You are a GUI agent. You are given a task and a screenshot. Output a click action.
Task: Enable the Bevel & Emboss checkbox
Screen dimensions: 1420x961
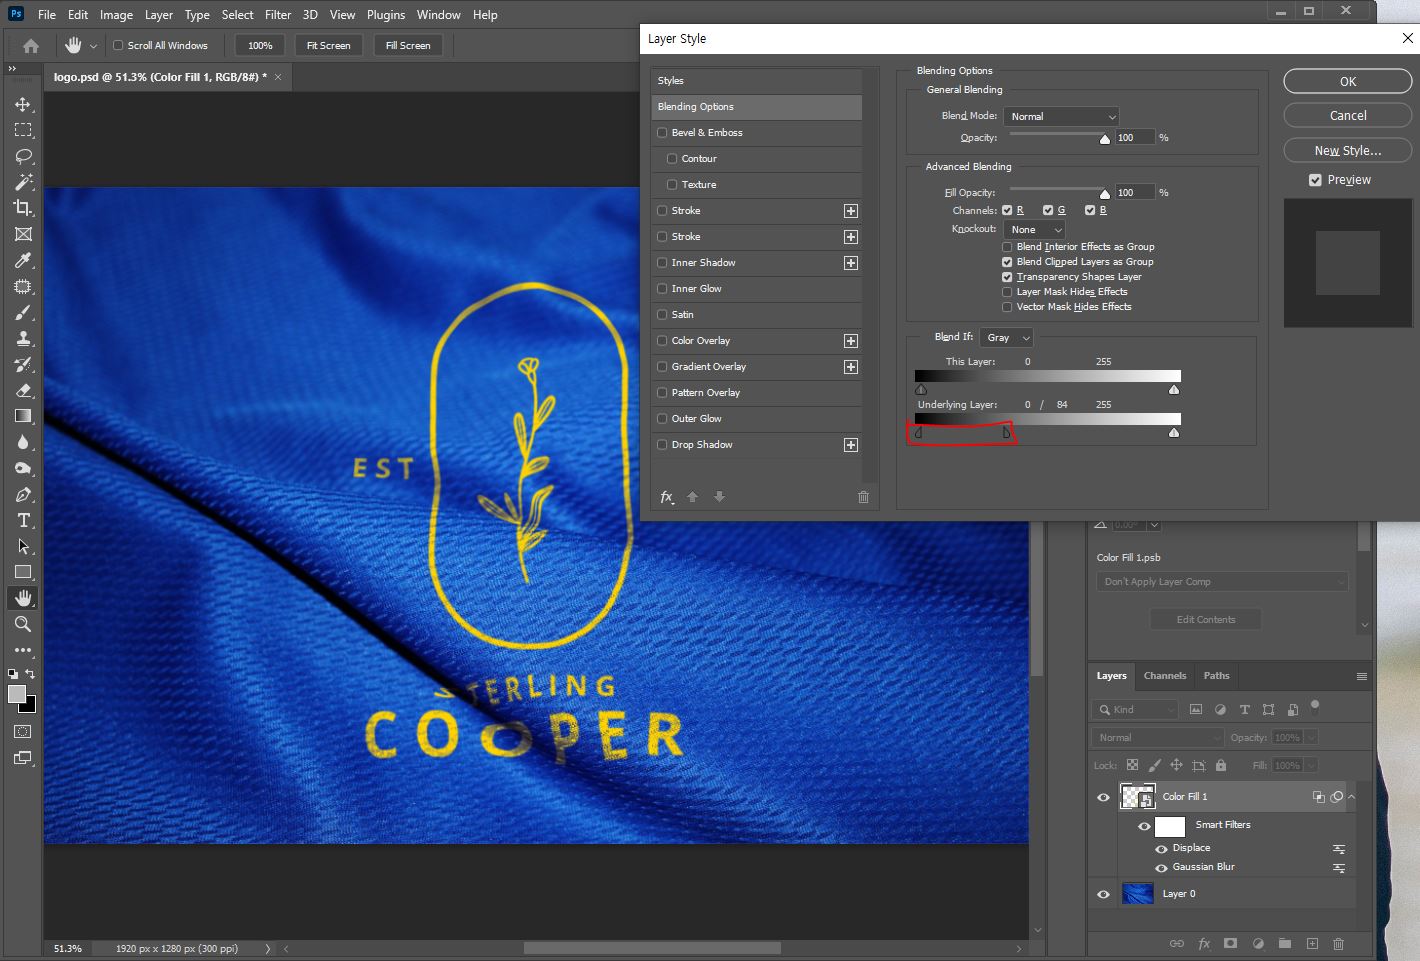pos(662,133)
